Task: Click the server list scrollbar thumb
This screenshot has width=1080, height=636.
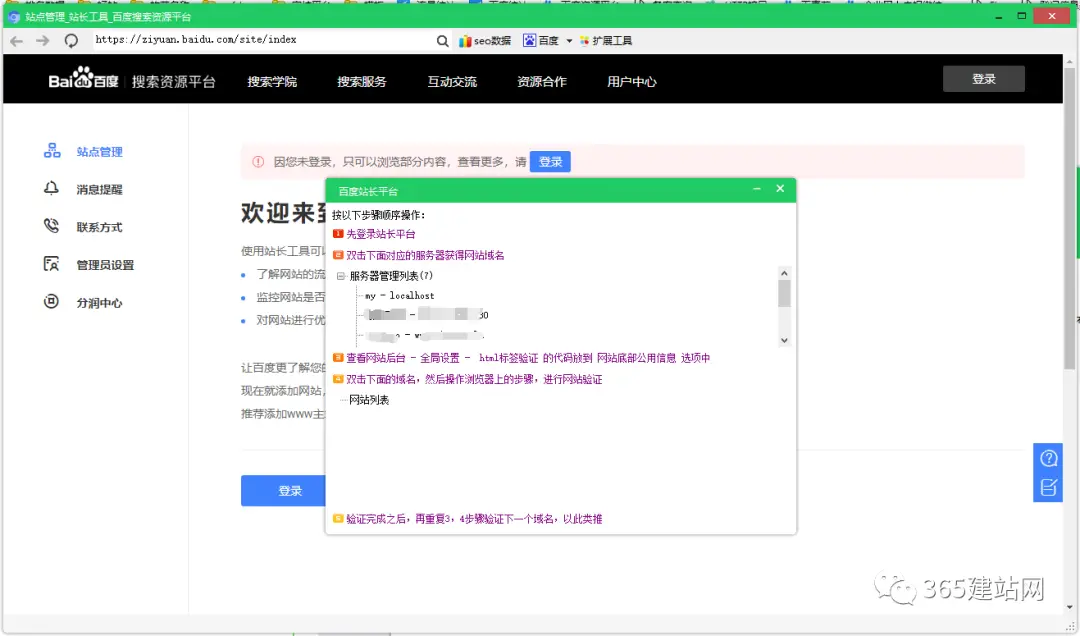Action: pyautogui.click(x=784, y=294)
